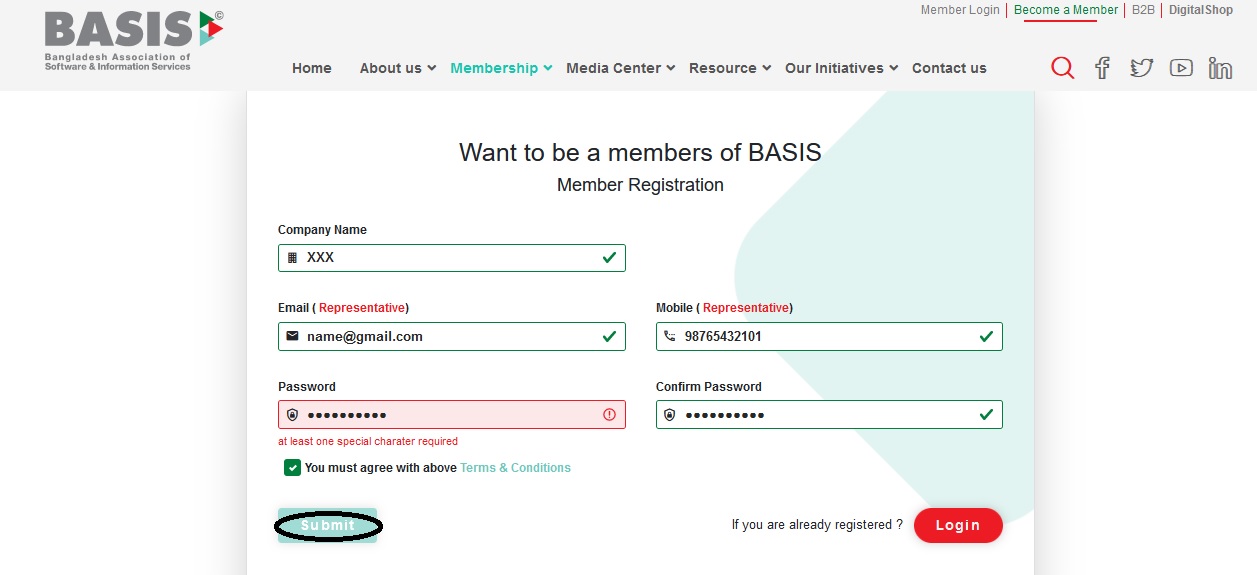
Task: Click the red search magnifier icon
Action: point(1062,68)
